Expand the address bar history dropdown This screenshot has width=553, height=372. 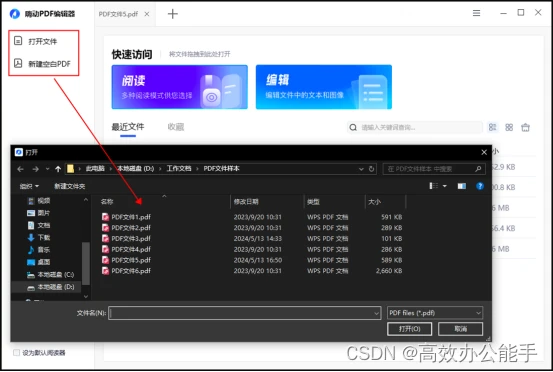[x=361, y=169]
